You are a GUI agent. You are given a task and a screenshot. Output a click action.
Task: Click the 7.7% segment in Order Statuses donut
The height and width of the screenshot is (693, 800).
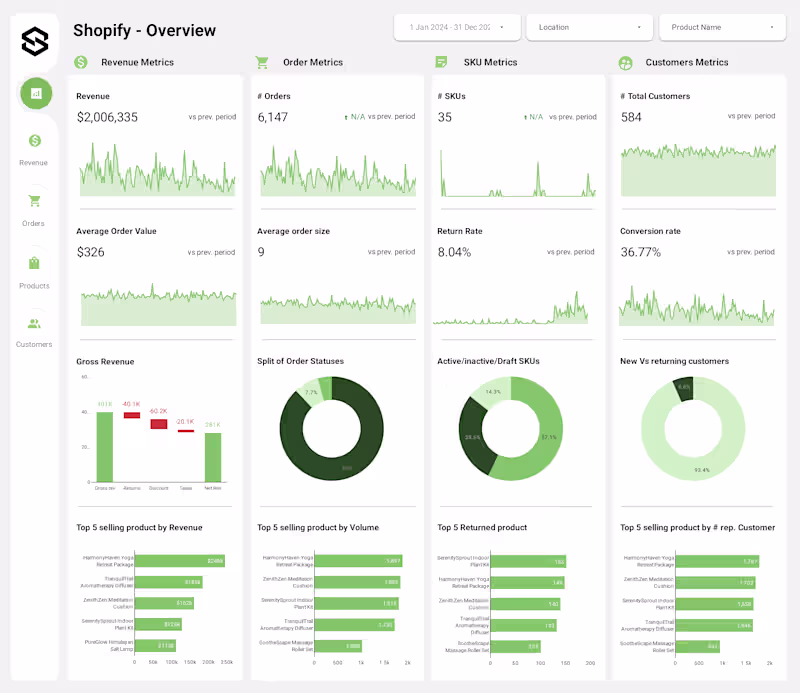309,391
